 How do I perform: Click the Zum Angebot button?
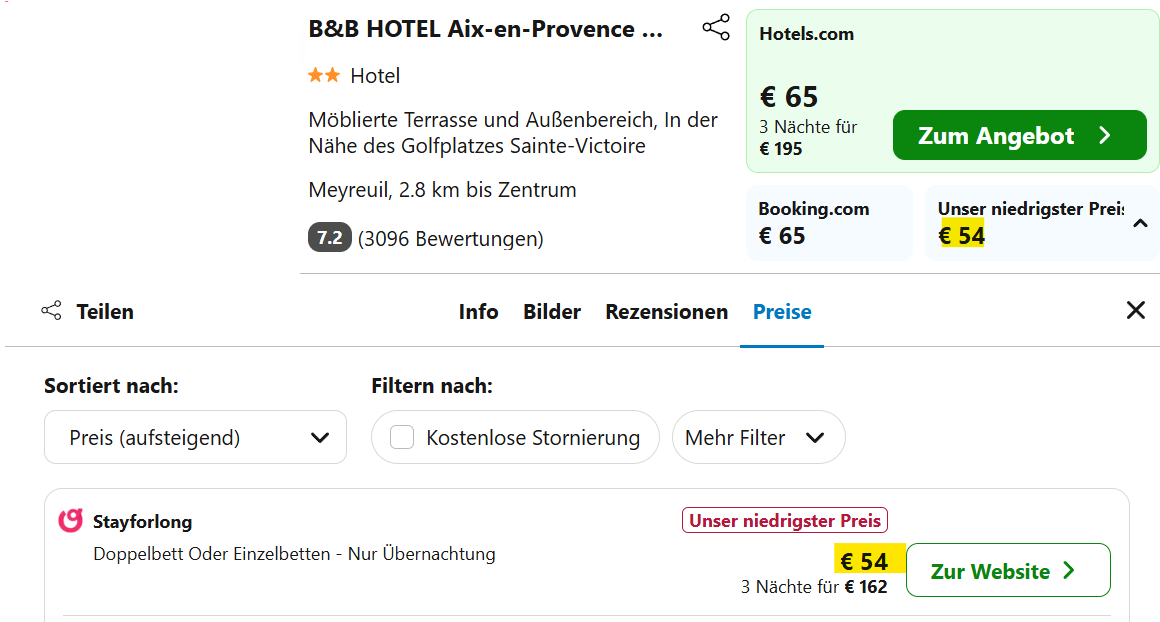point(1019,135)
